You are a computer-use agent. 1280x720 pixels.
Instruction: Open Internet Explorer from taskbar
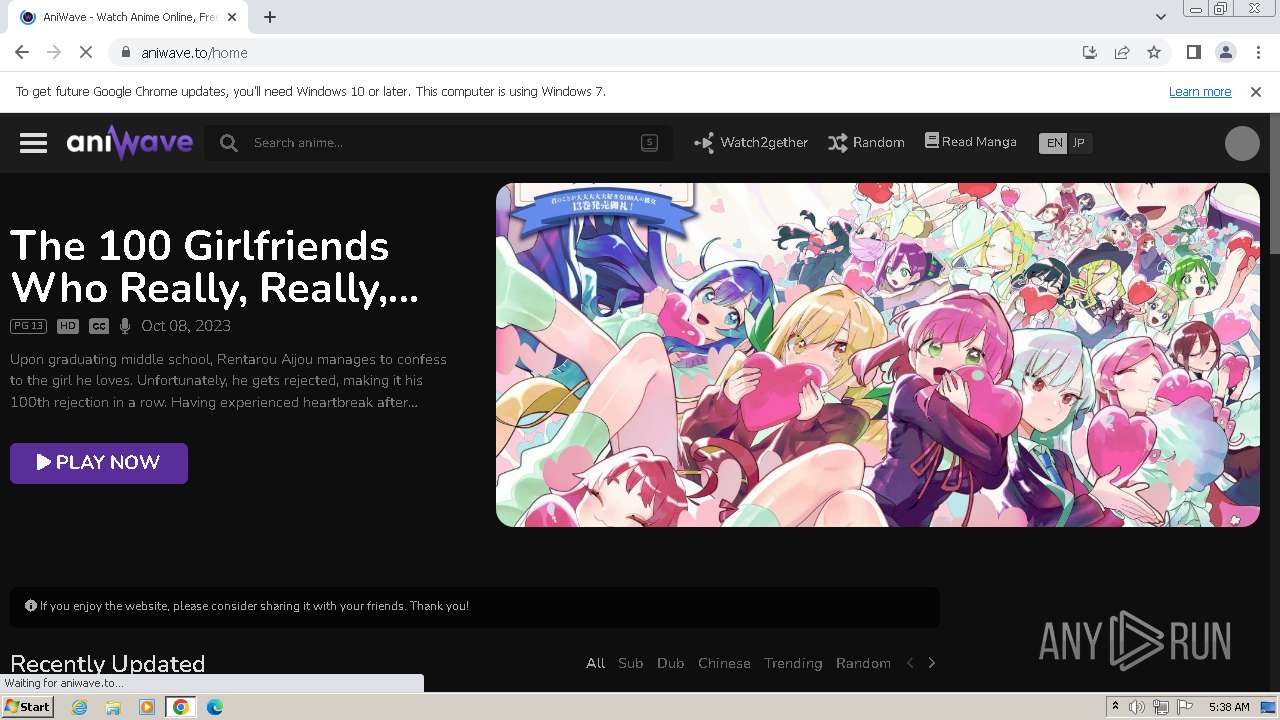coord(79,707)
